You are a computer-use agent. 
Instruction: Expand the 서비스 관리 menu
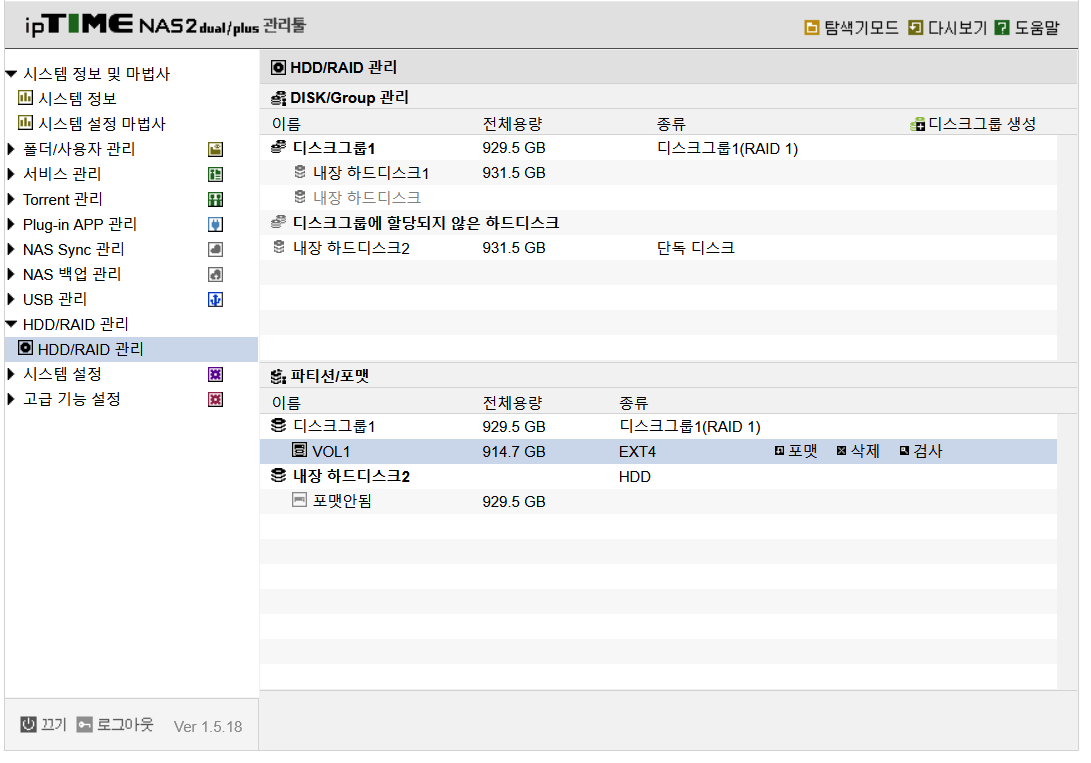click(x=10, y=173)
